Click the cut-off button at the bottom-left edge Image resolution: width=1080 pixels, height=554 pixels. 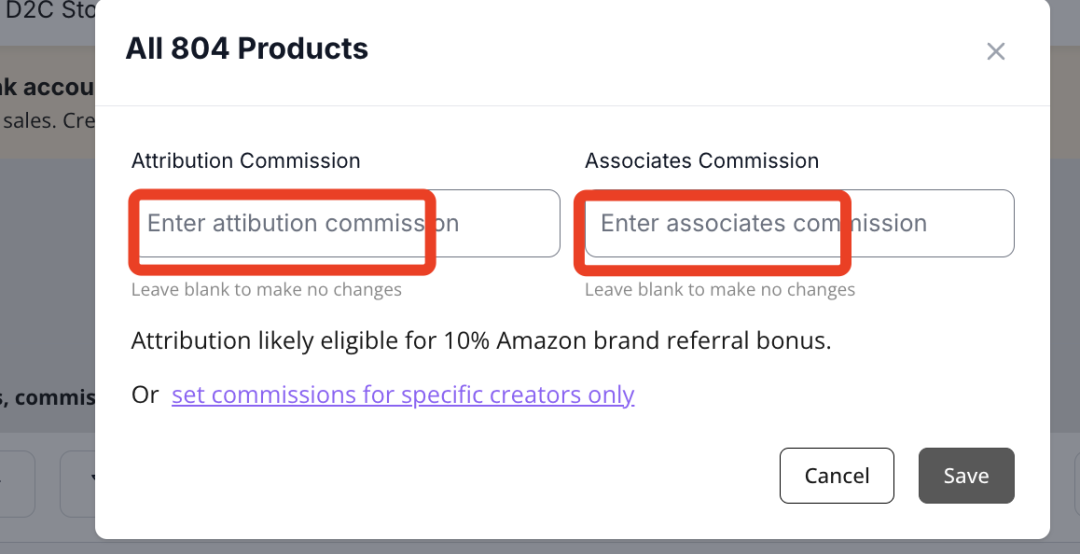coord(17,483)
